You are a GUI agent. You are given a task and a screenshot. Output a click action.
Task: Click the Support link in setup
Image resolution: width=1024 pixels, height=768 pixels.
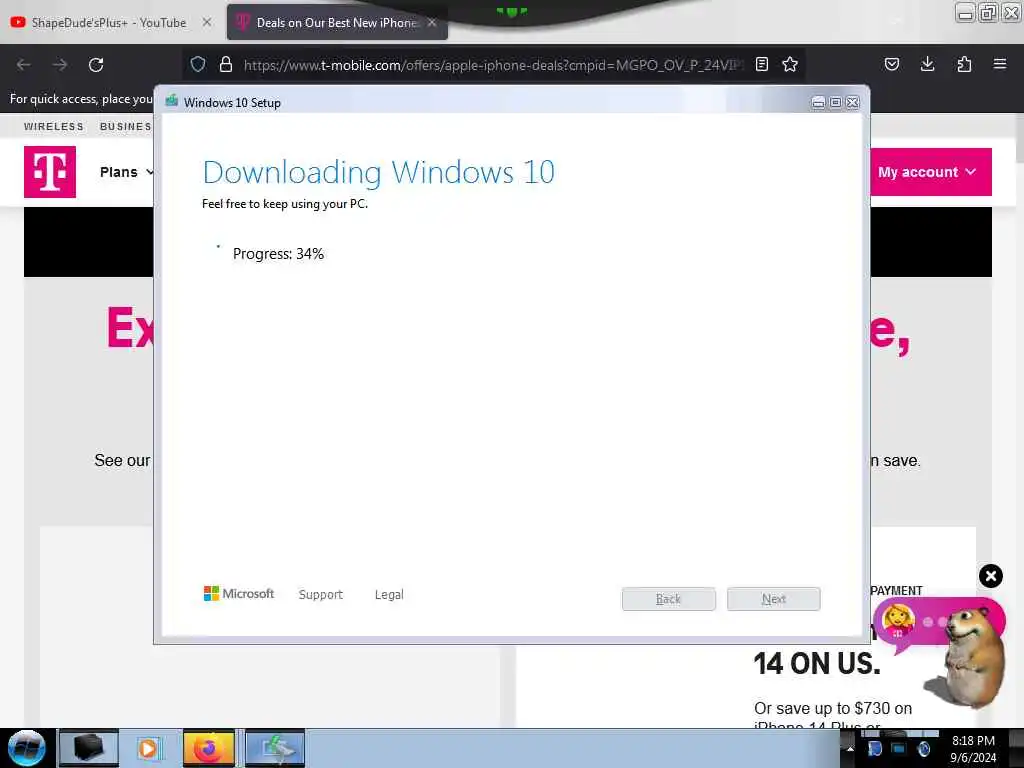click(321, 594)
